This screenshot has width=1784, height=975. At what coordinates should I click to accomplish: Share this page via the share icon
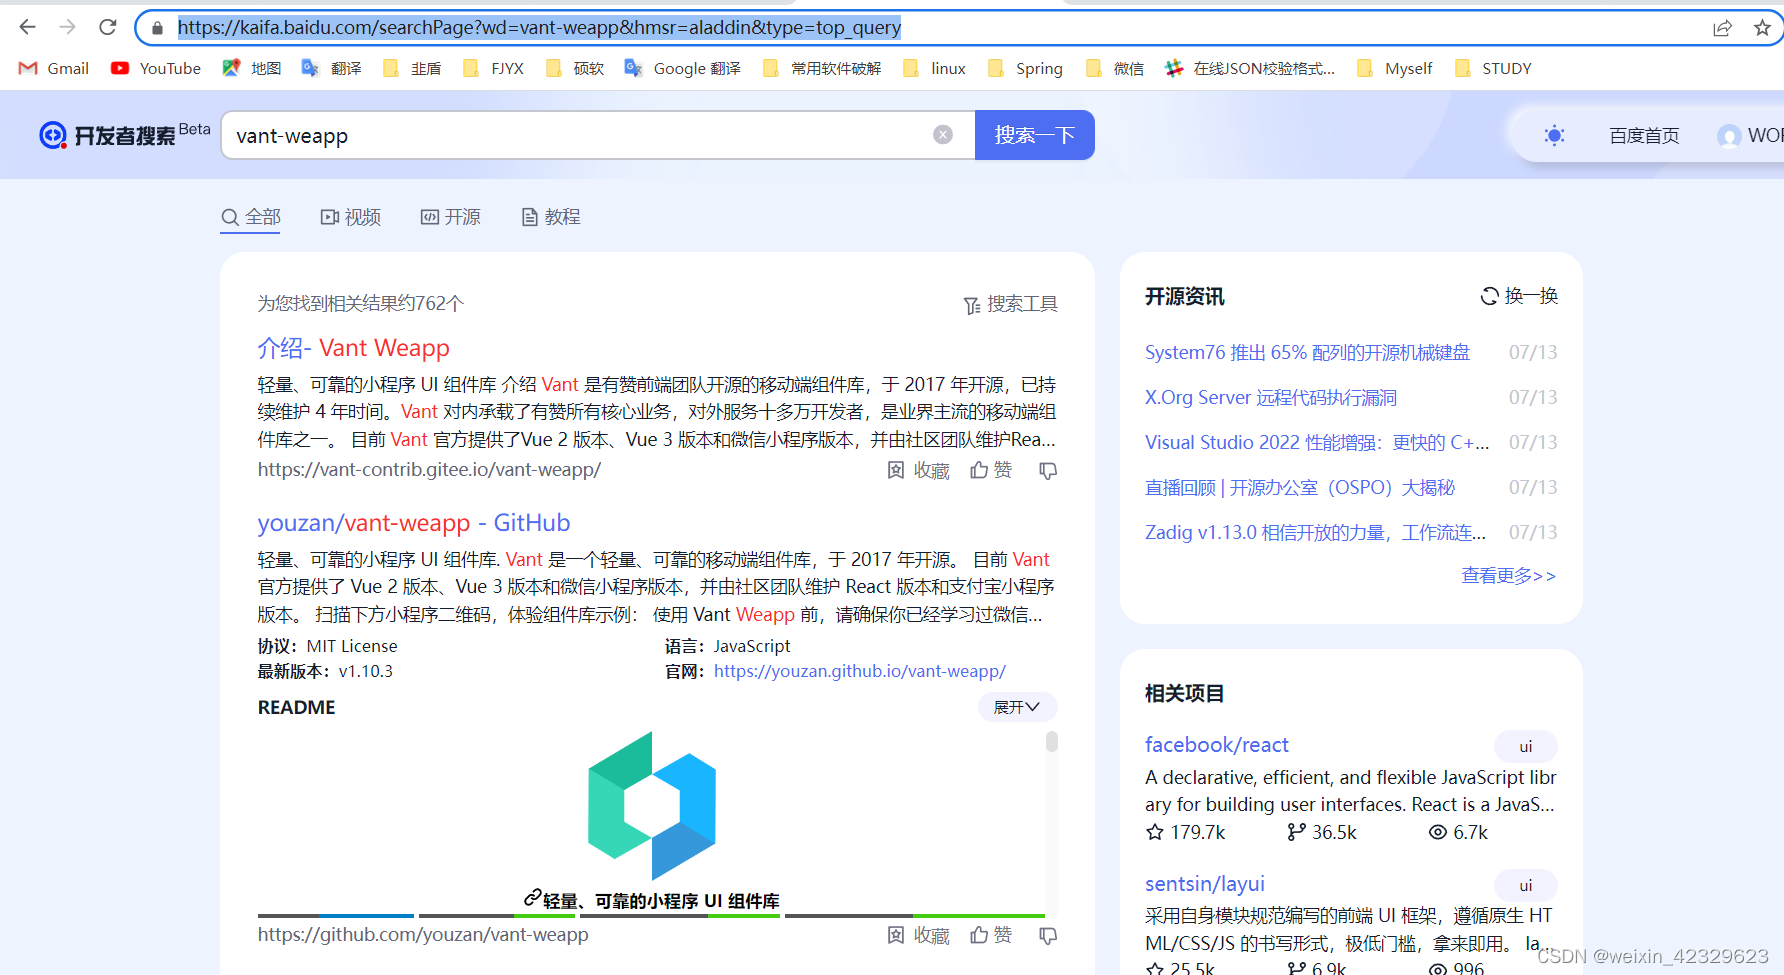tap(1722, 28)
